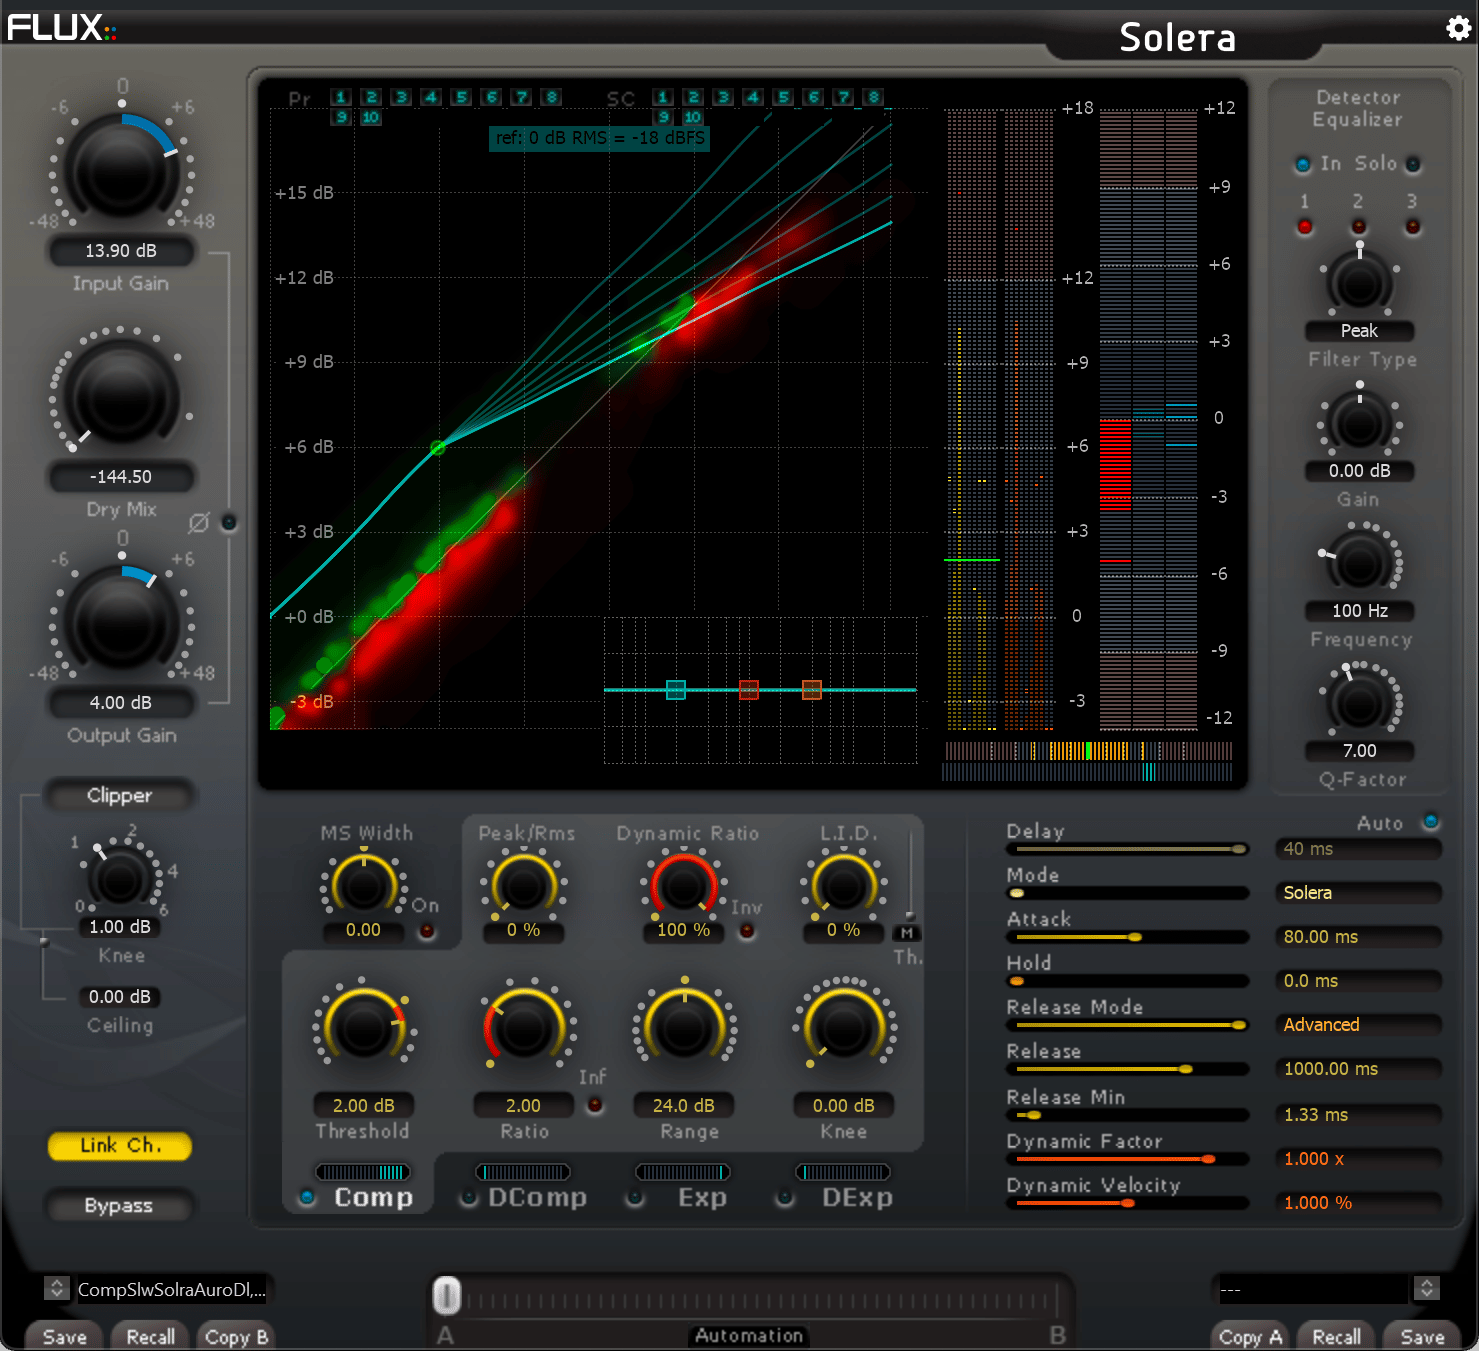Image resolution: width=1479 pixels, height=1351 pixels.
Task: Open the slot B preset selector arrows
Action: pyautogui.click(x=1427, y=1288)
